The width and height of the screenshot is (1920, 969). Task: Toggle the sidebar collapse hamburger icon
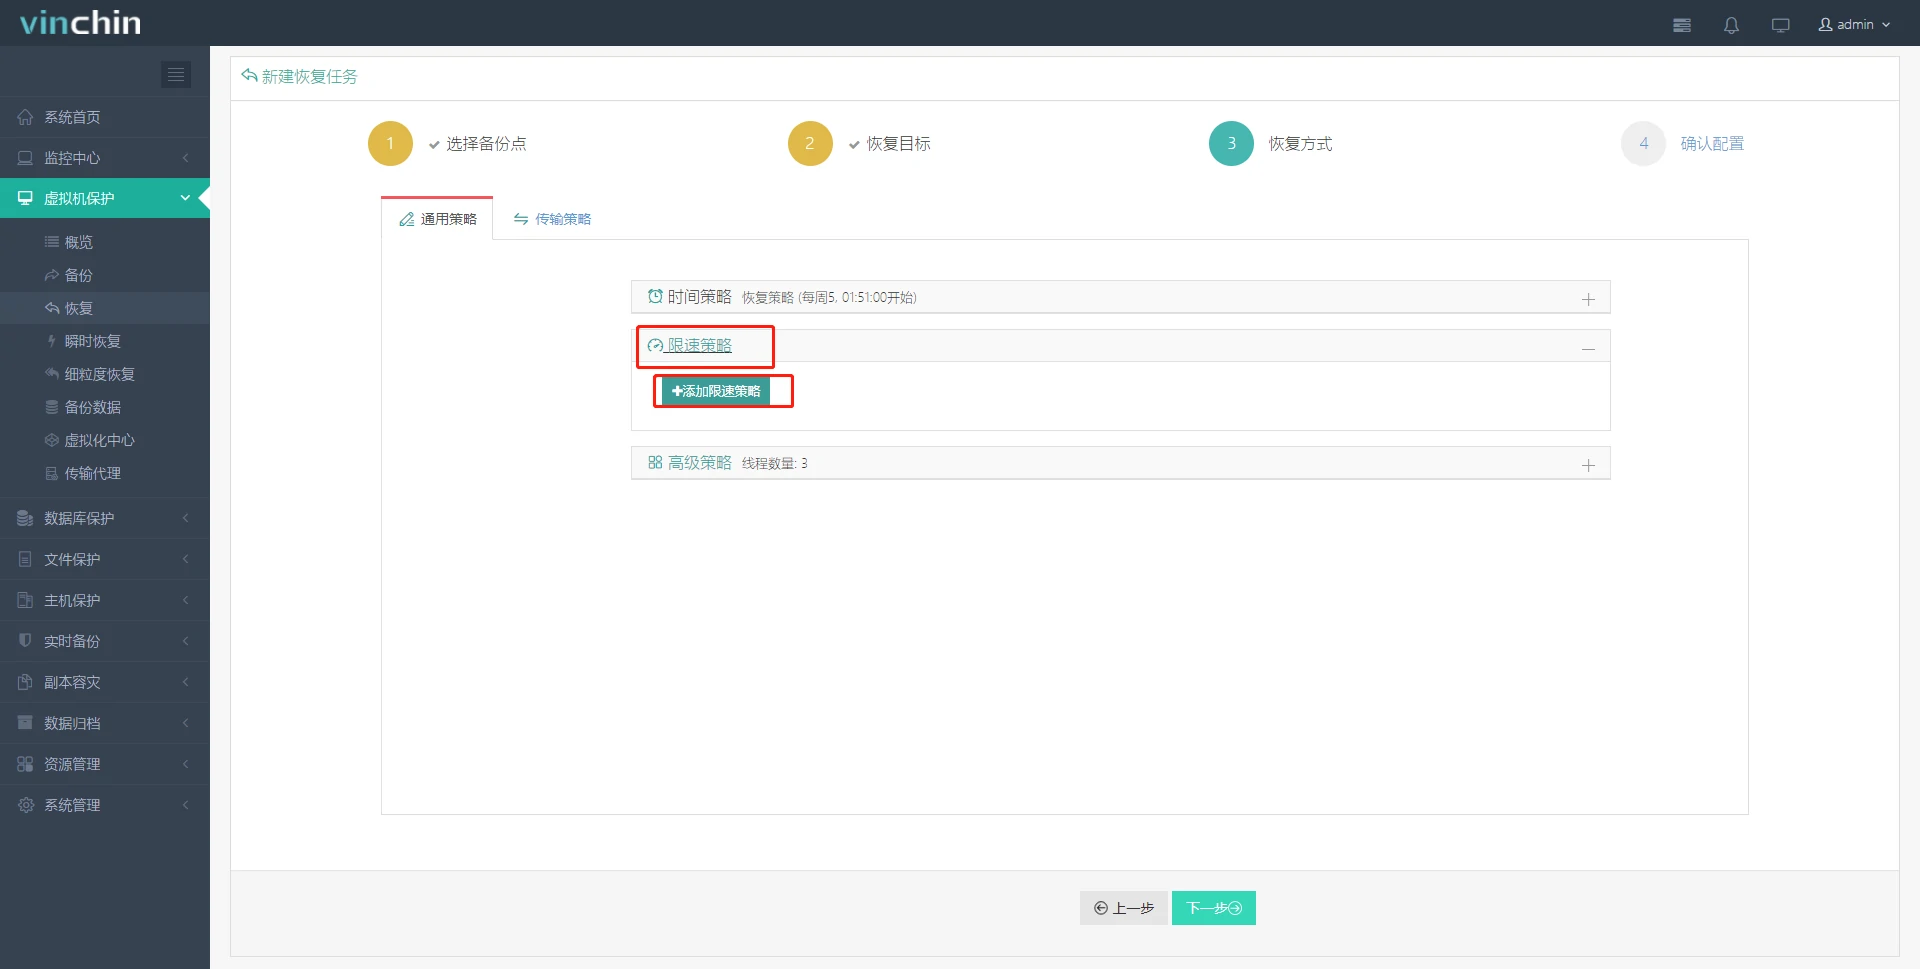click(176, 74)
